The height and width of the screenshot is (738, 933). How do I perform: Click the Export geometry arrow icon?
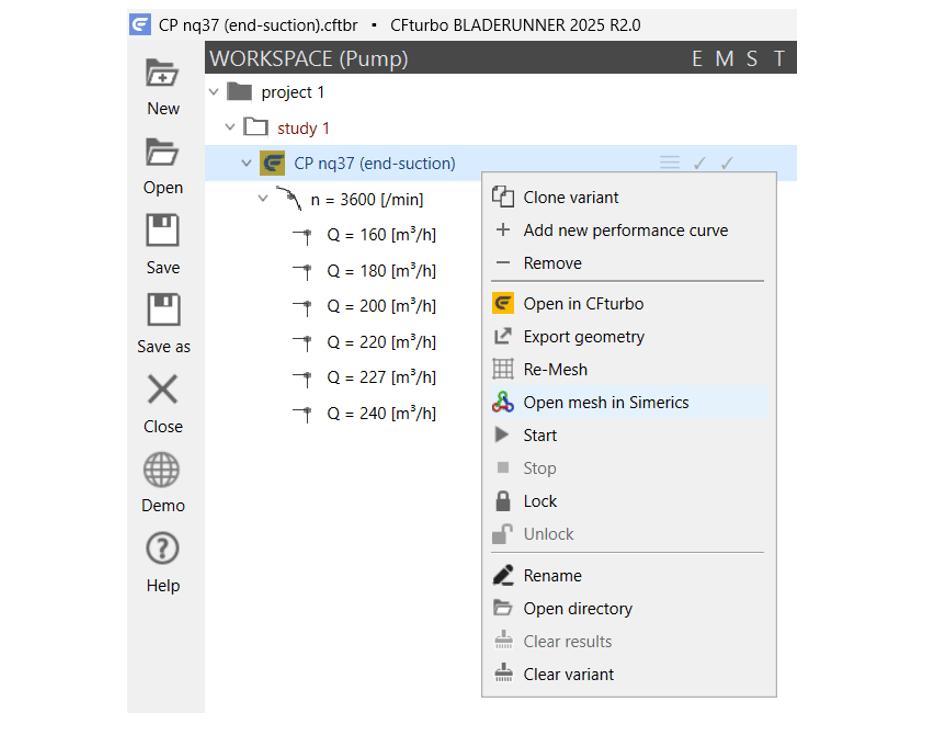pyautogui.click(x=503, y=336)
